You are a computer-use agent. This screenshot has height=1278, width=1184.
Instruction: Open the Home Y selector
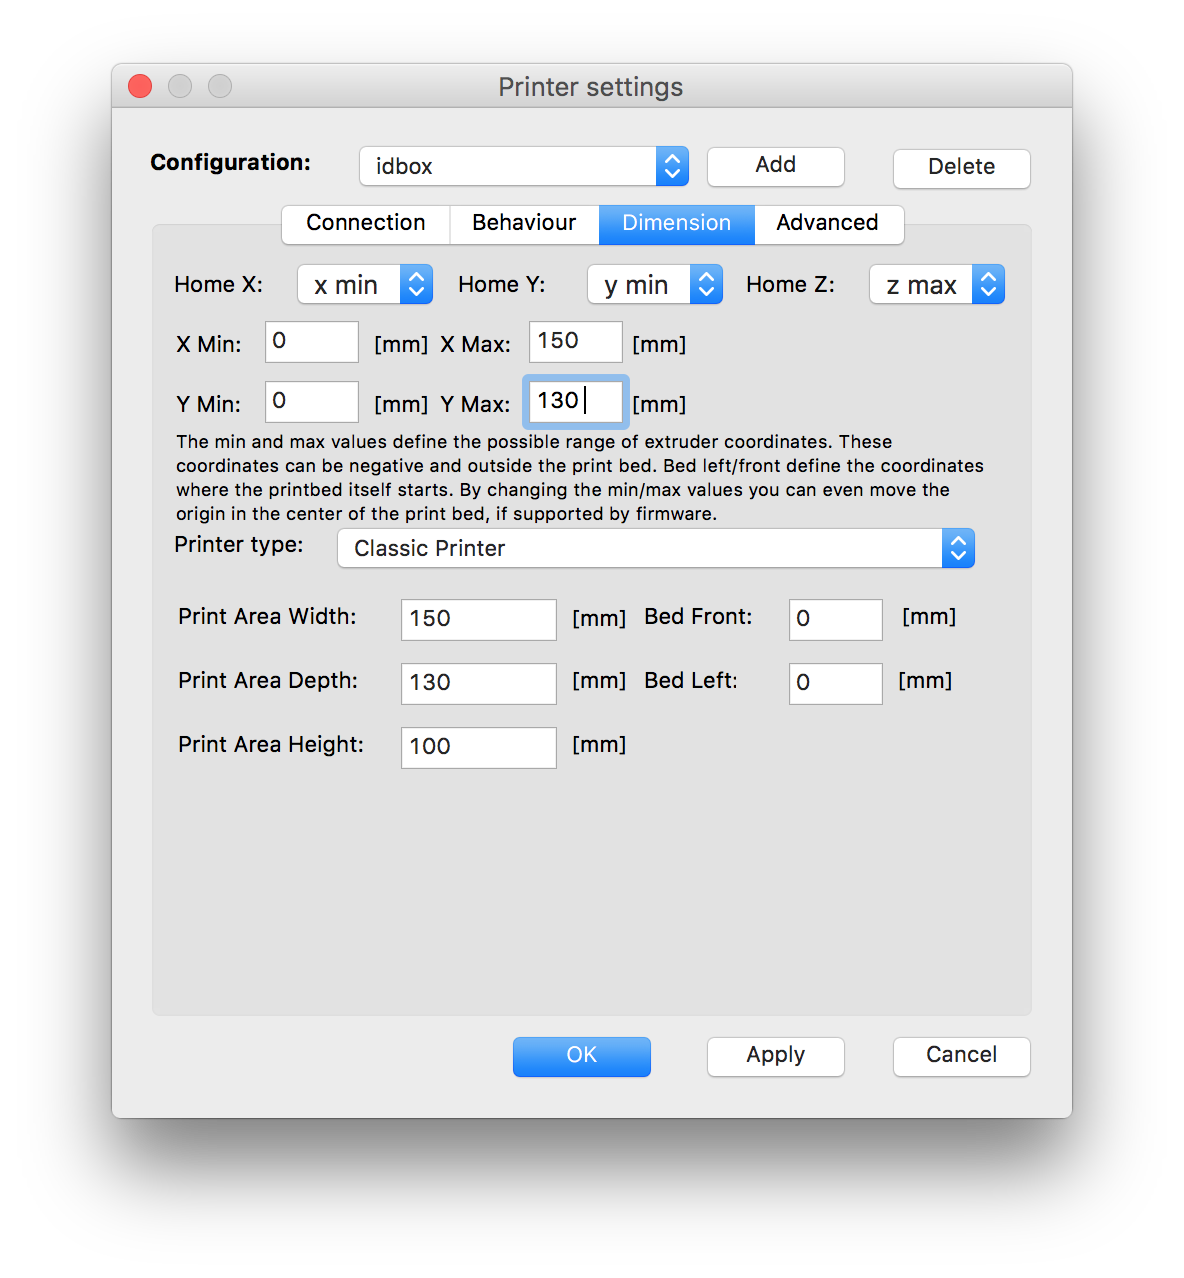tap(654, 285)
